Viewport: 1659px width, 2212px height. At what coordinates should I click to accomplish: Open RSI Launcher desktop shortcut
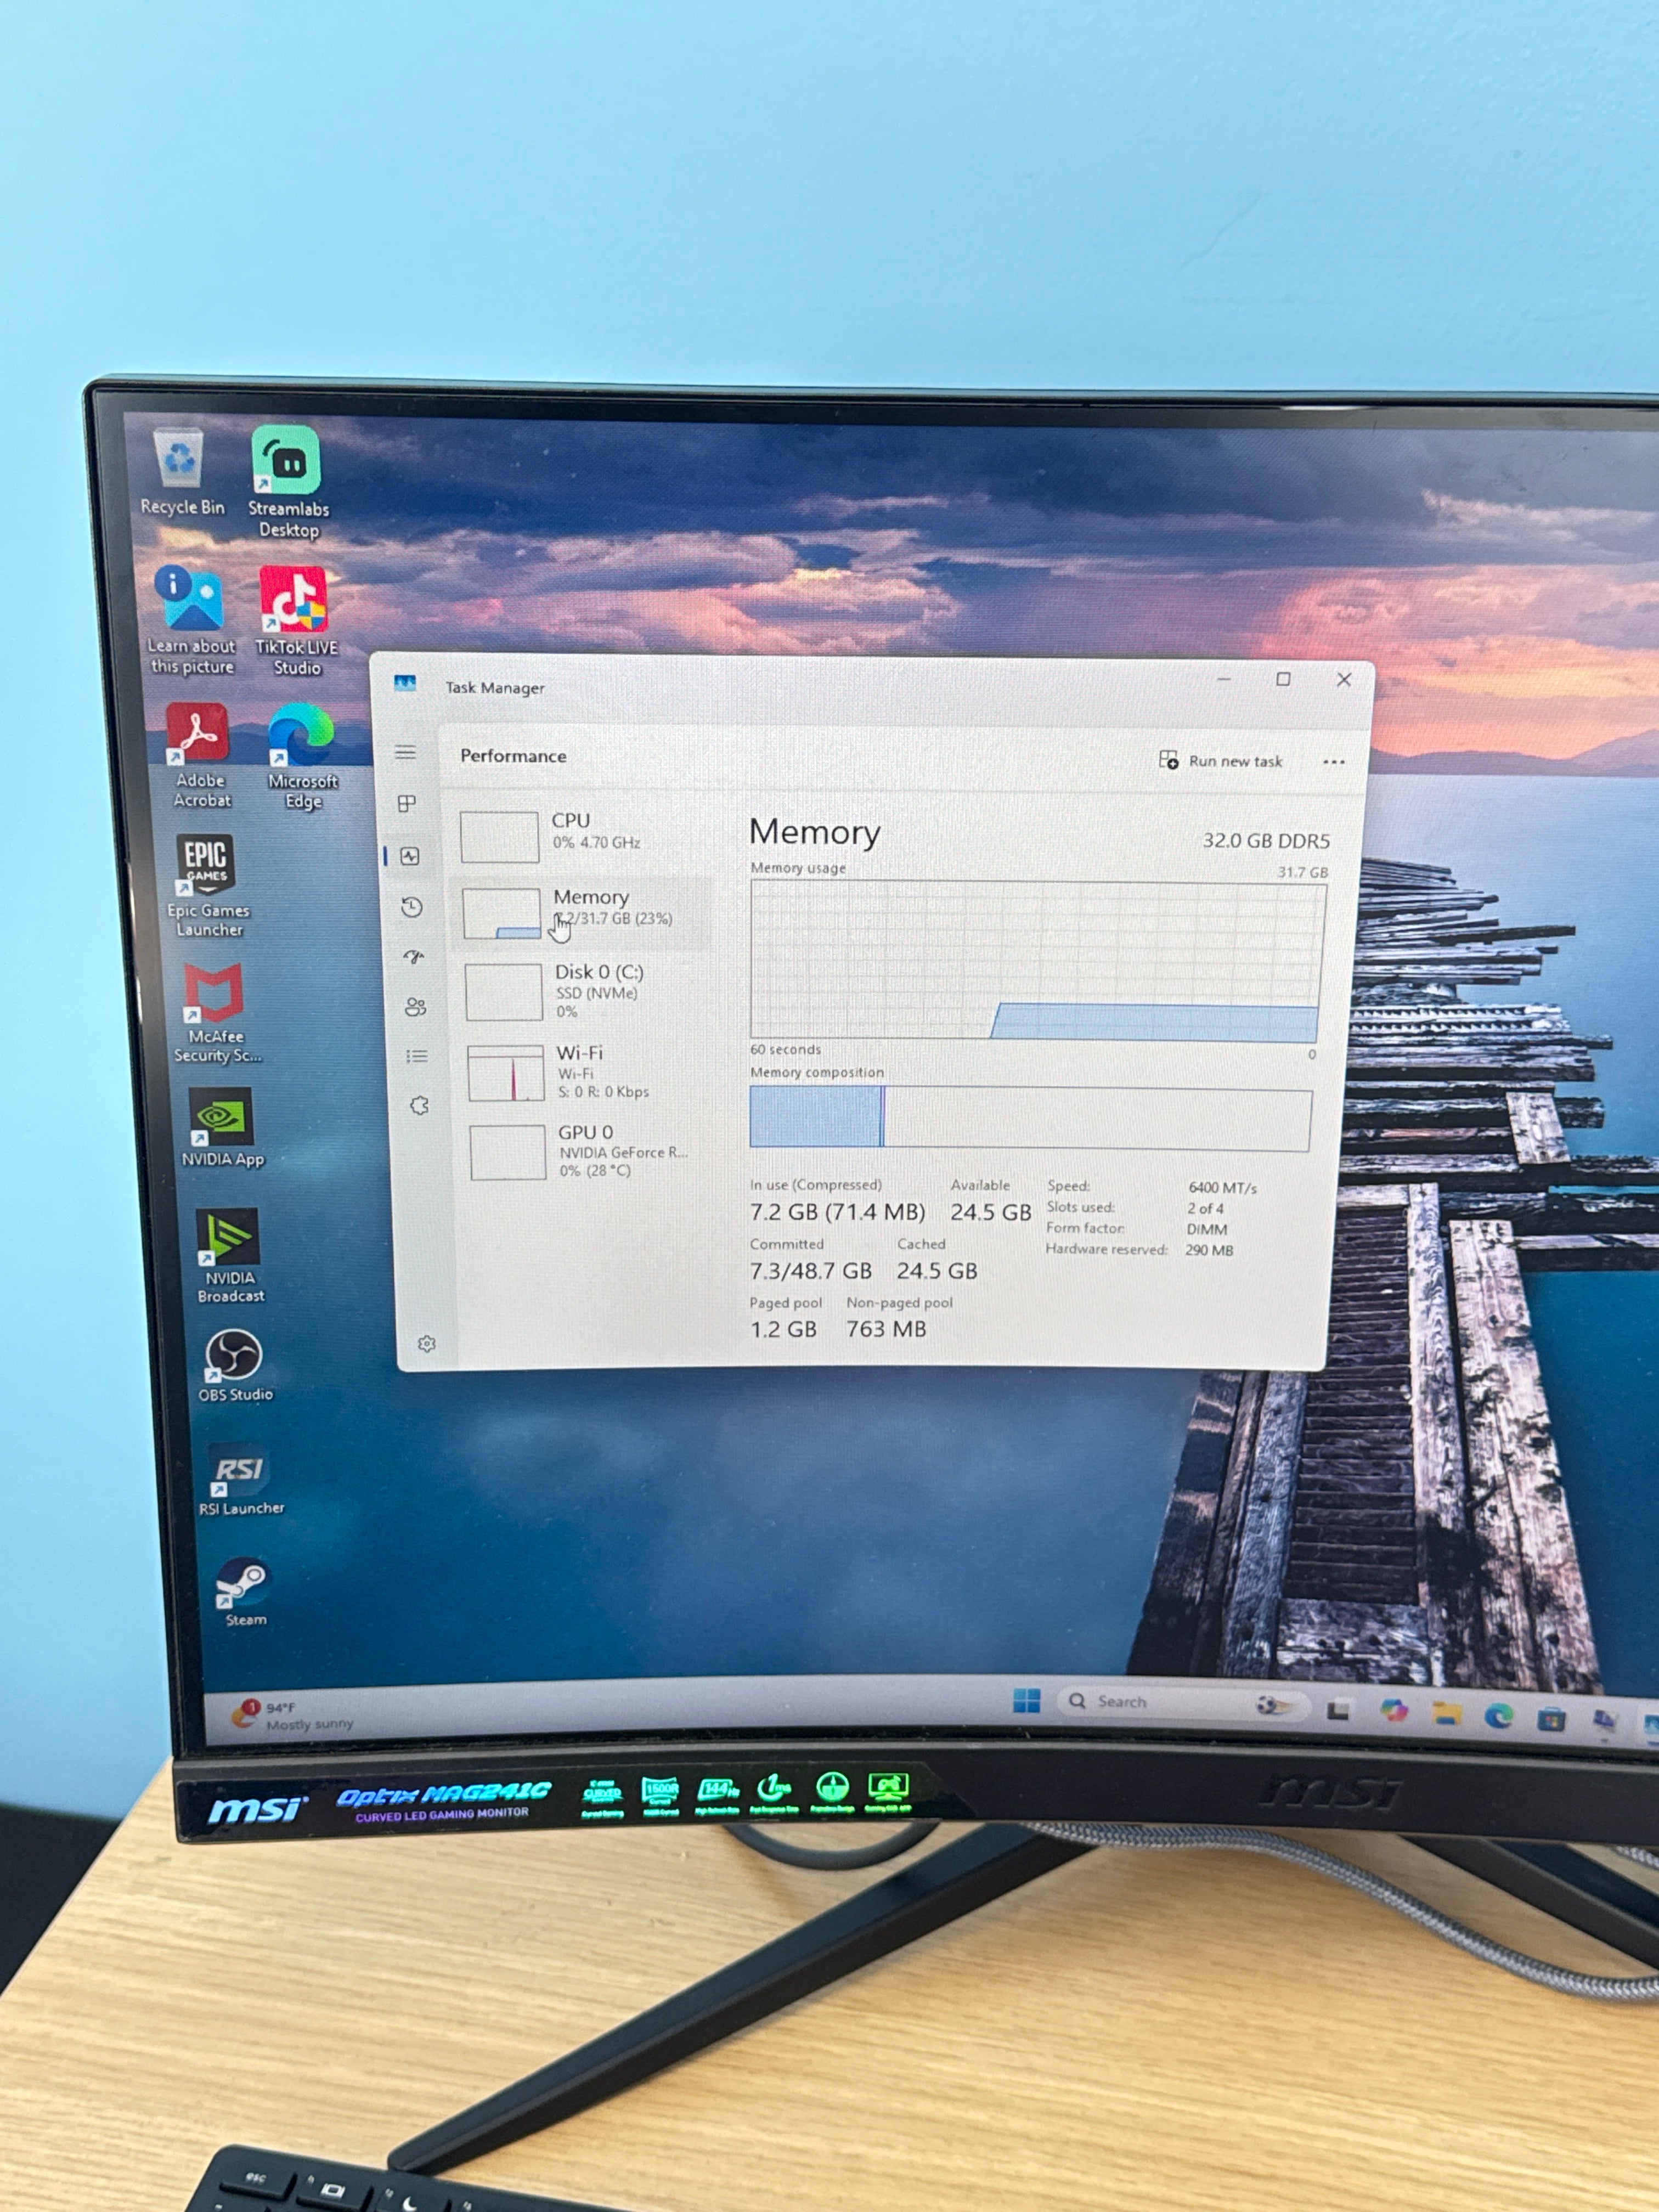(240, 1480)
